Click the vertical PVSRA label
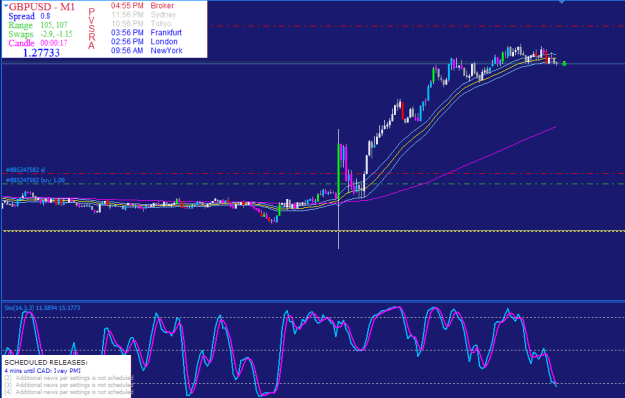This screenshot has width=625, height=398. [91, 29]
